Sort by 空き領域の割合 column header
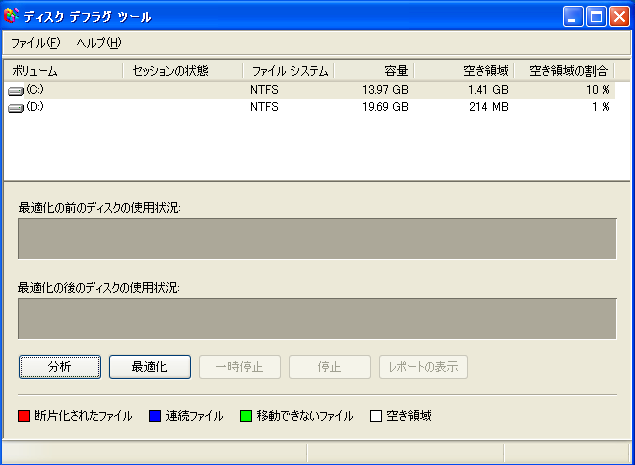The width and height of the screenshot is (635, 465). point(564,71)
